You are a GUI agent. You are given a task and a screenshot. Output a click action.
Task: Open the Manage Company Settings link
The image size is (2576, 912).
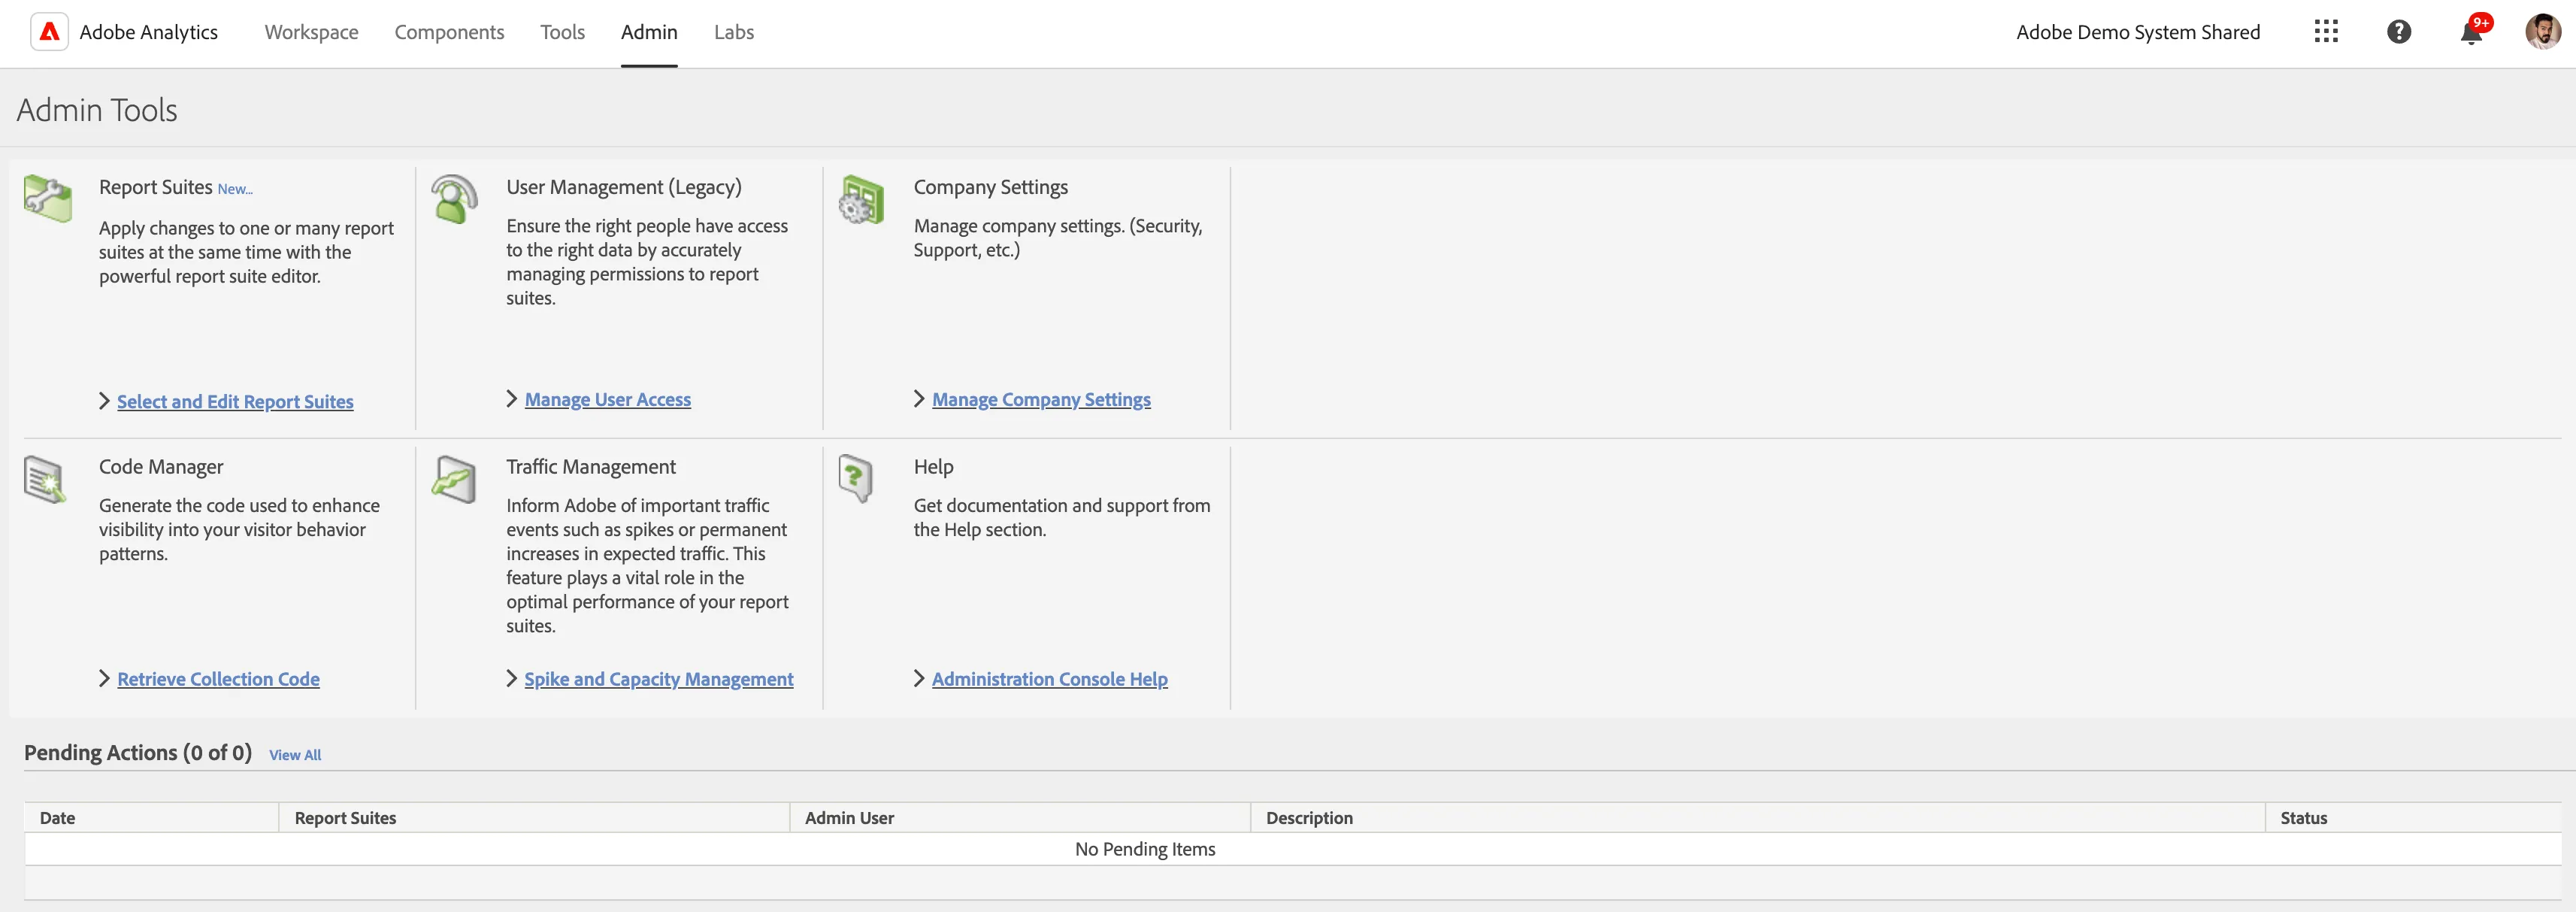pyautogui.click(x=1041, y=399)
